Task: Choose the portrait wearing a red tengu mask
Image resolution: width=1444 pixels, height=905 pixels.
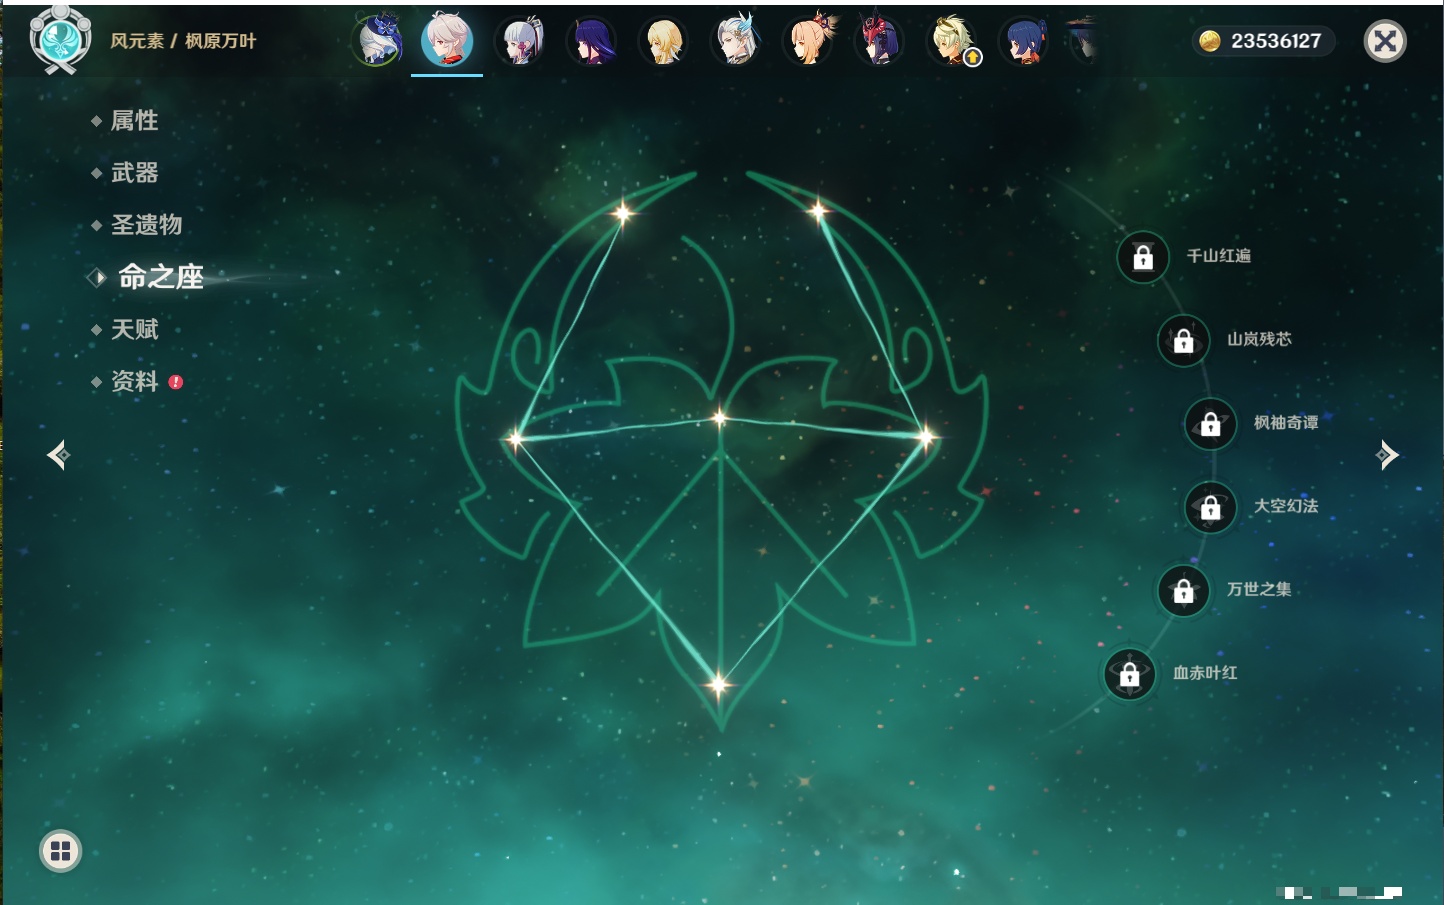Action: (x=879, y=41)
